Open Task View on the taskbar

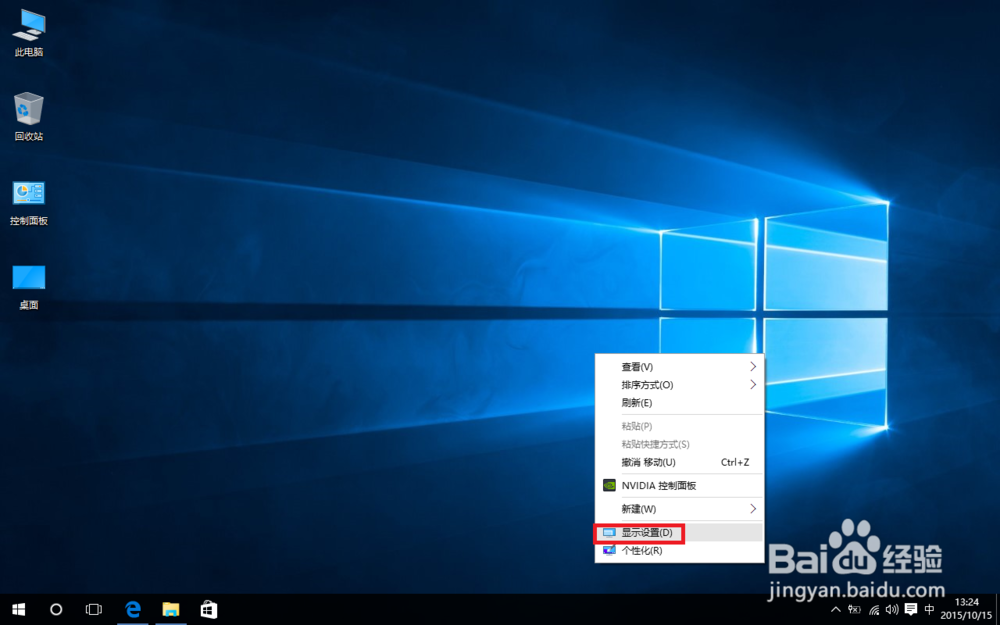[93, 609]
